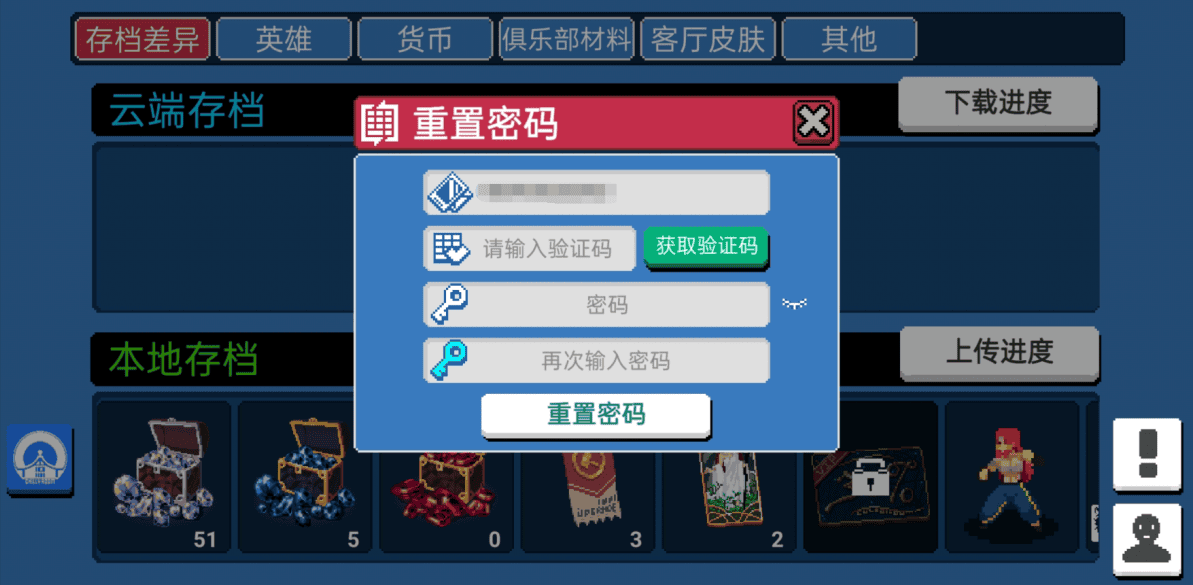This screenshot has width=1193, height=585.
Task: Click the 获取验证码 button
Action: click(707, 247)
